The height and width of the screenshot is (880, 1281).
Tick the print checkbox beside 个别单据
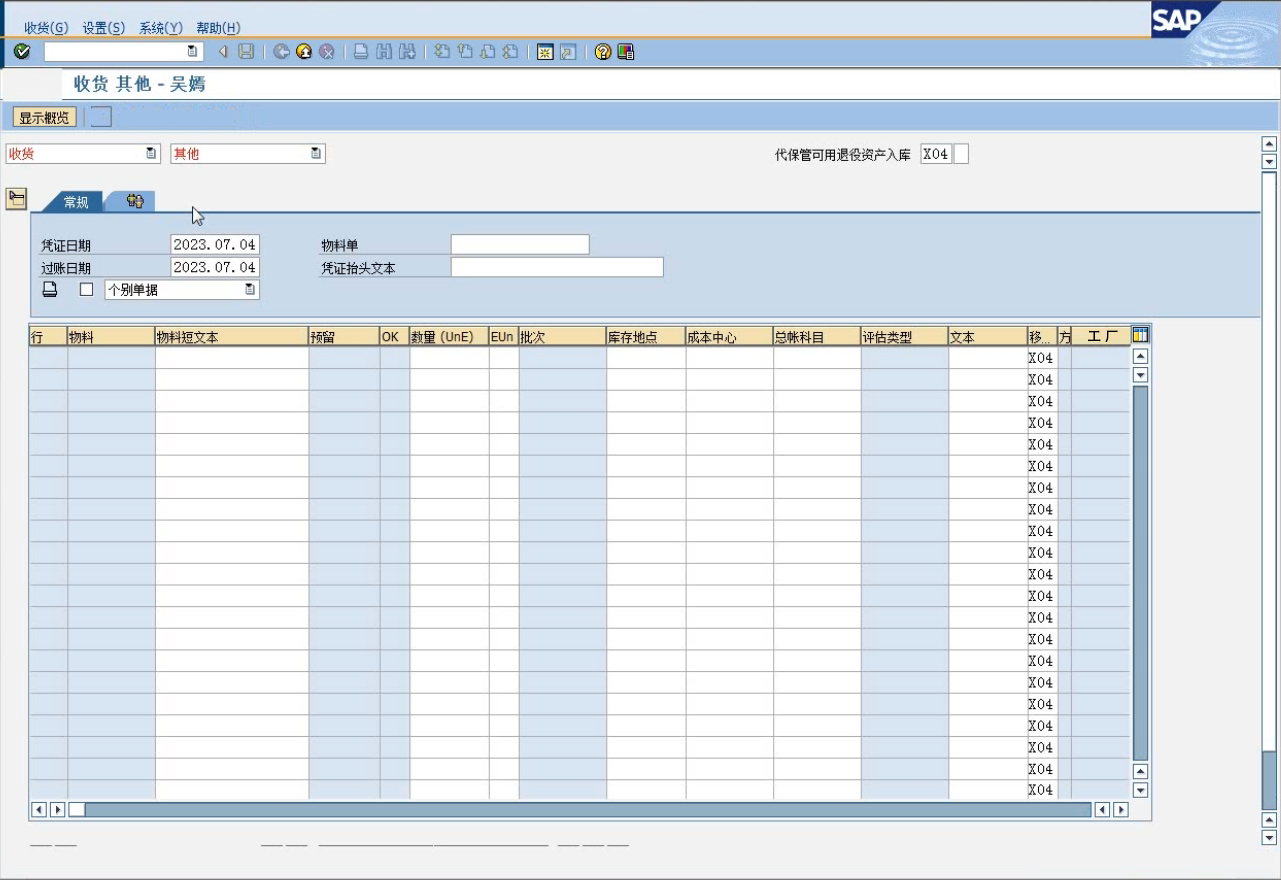point(86,290)
